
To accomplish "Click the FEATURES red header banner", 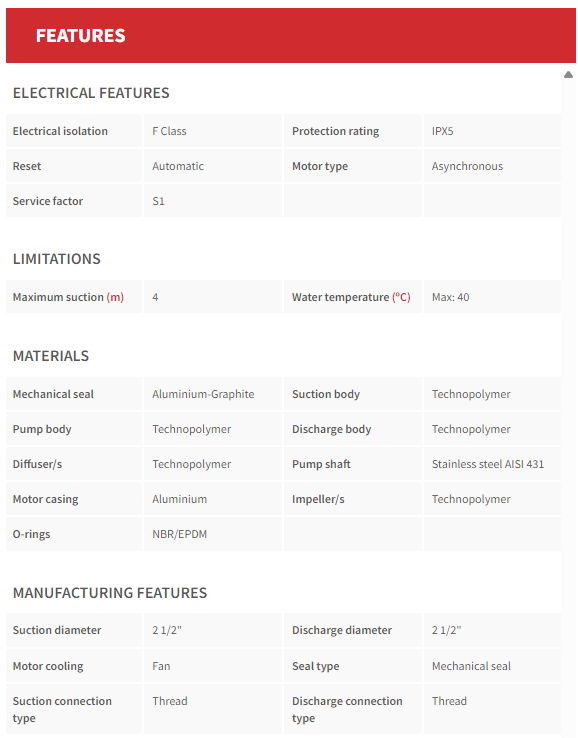I will point(290,35).
